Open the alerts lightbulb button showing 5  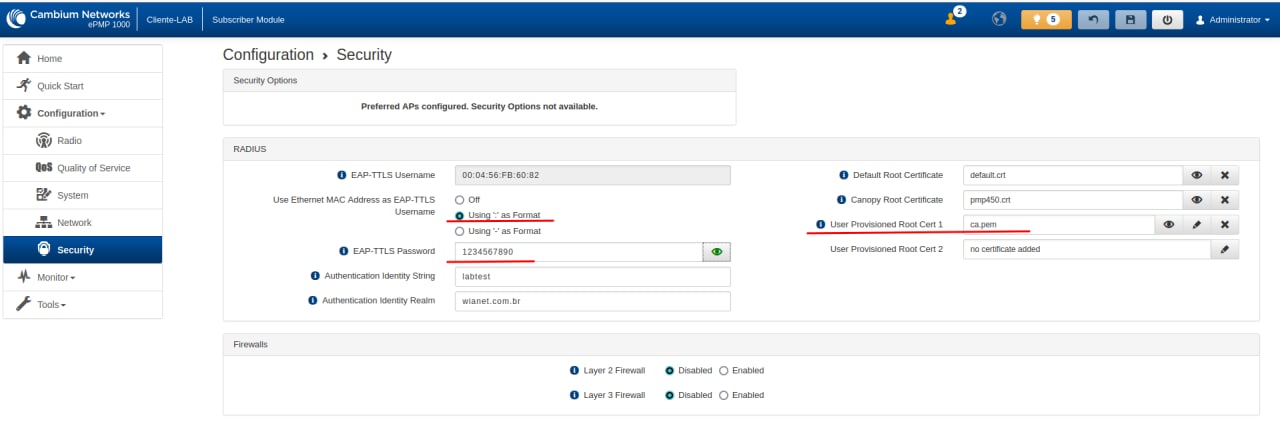coord(1046,19)
